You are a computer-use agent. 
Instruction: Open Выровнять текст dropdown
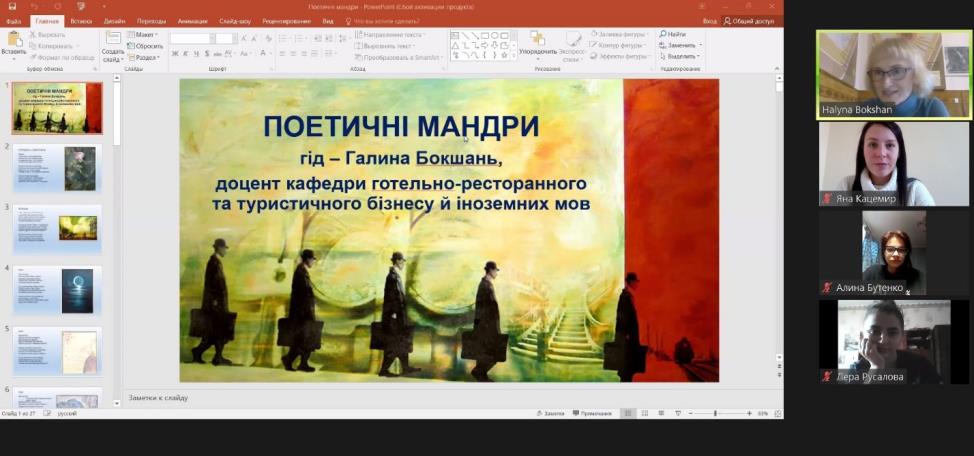point(385,46)
